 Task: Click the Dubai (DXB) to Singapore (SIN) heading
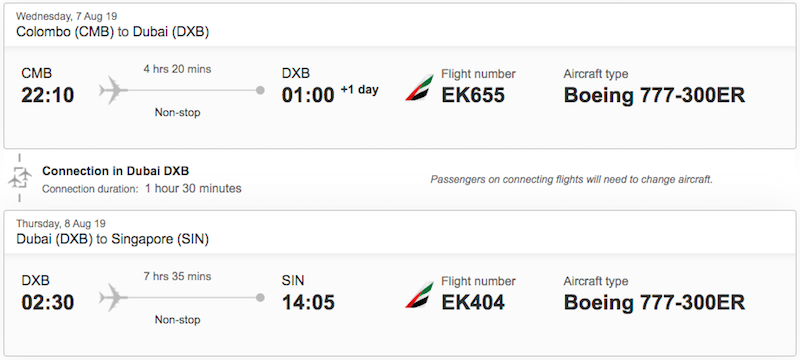point(113,239)
